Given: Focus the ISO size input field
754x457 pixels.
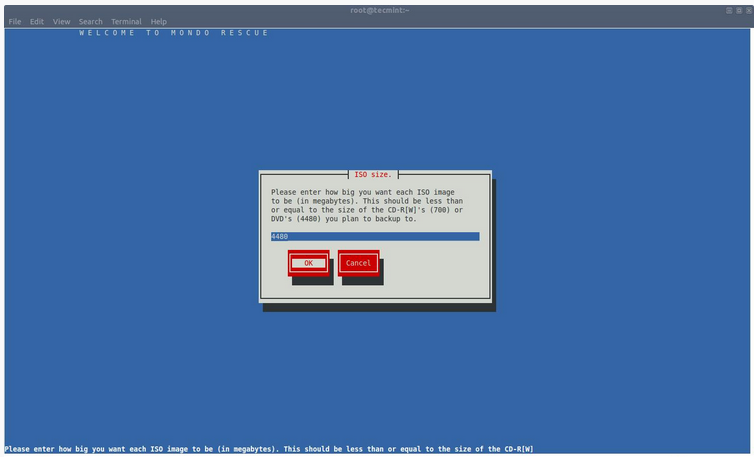Looking at the screenshot, I should 375,237.
